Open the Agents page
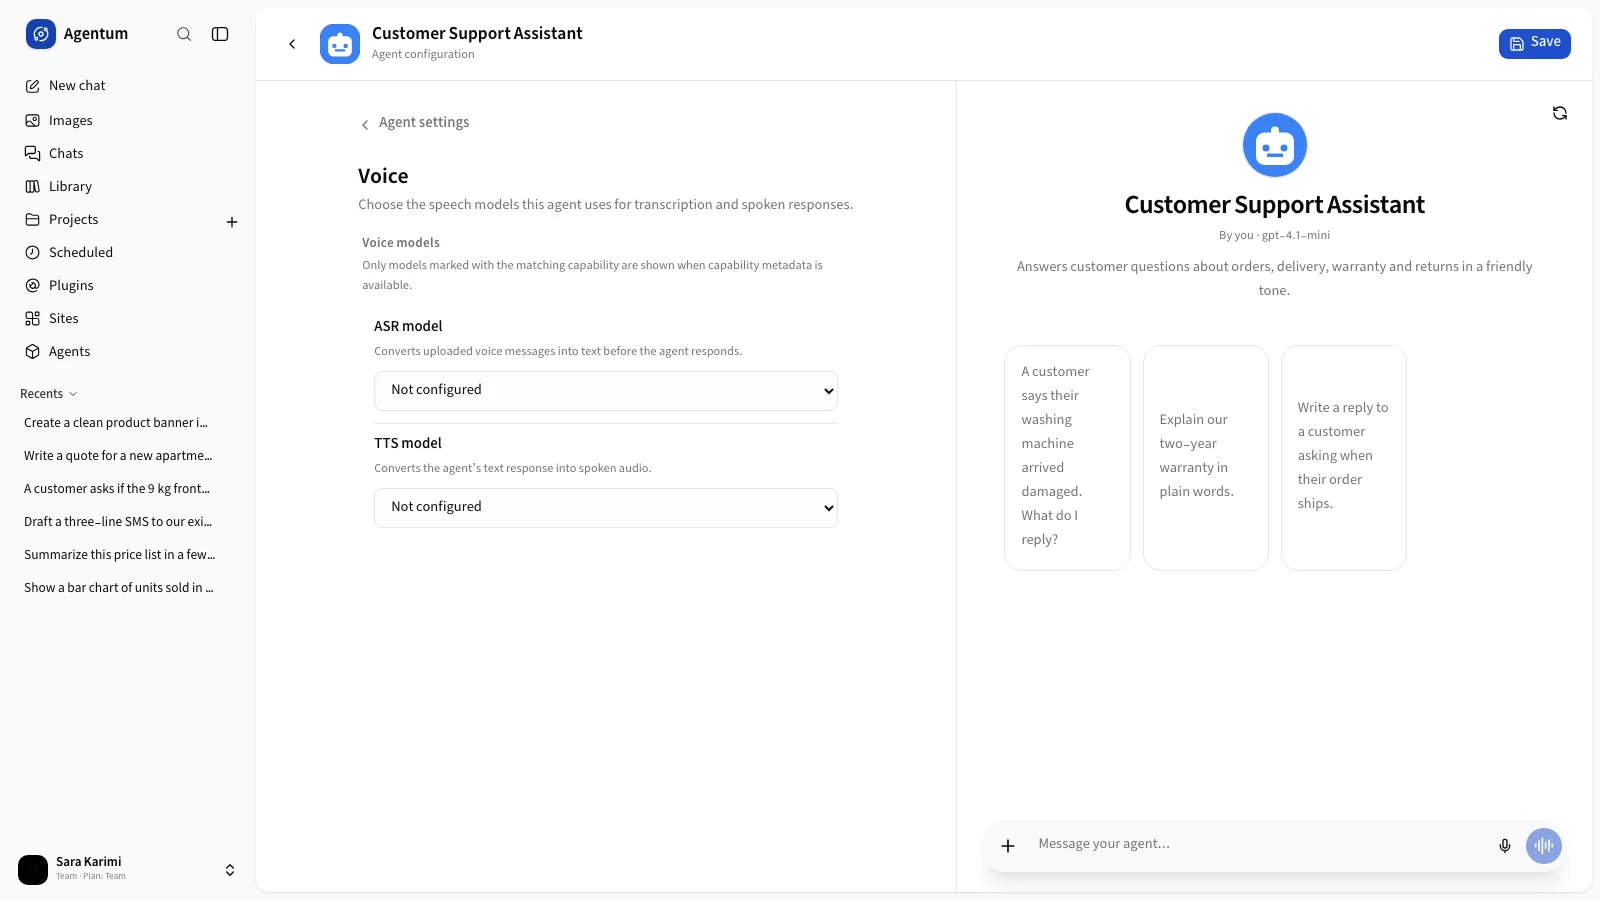This screenshot has height=900, width=1600. tap(128, 351)
